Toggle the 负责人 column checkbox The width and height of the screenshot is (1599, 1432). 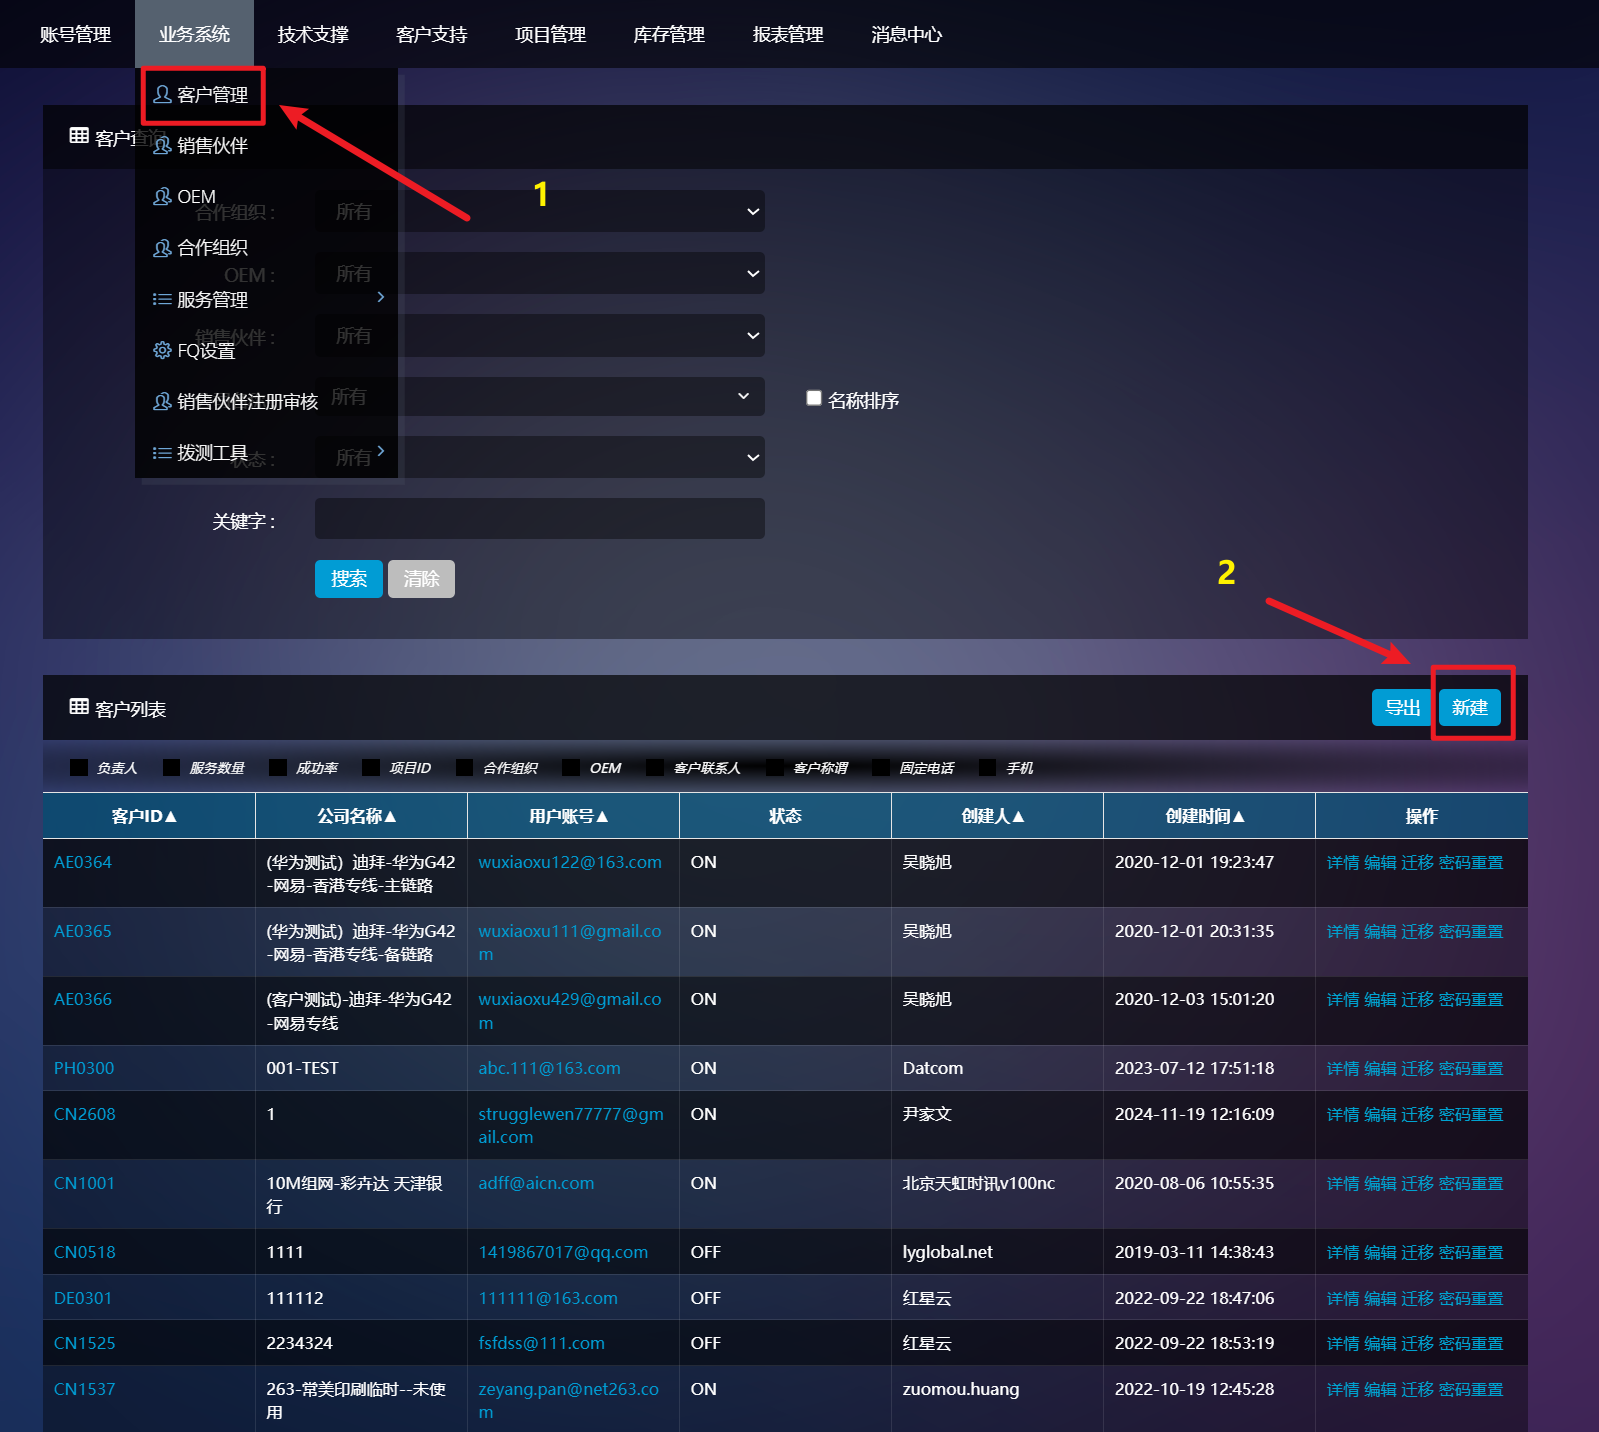[79, 768]
